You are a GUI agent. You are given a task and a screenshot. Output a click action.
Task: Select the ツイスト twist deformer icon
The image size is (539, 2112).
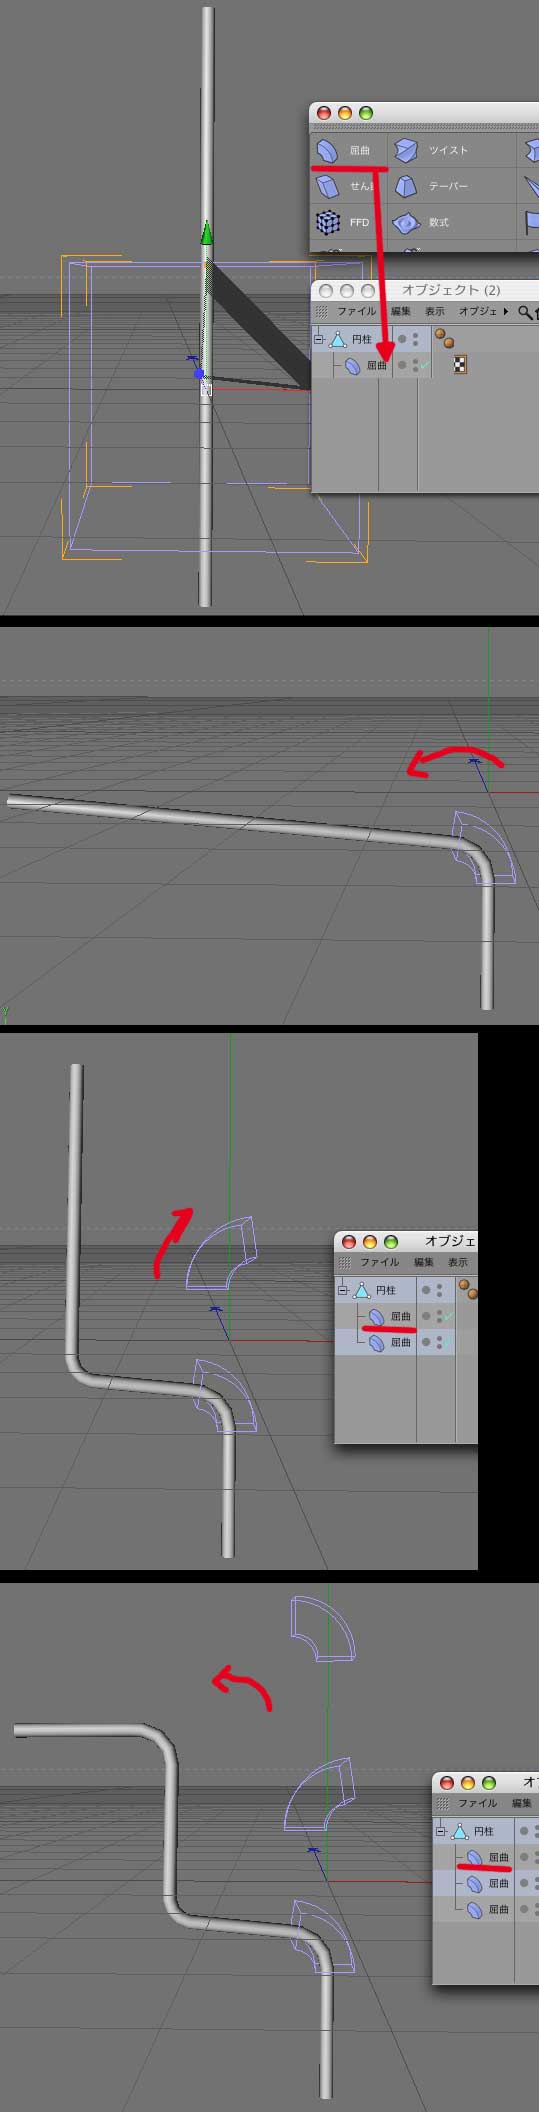(405, 150)
